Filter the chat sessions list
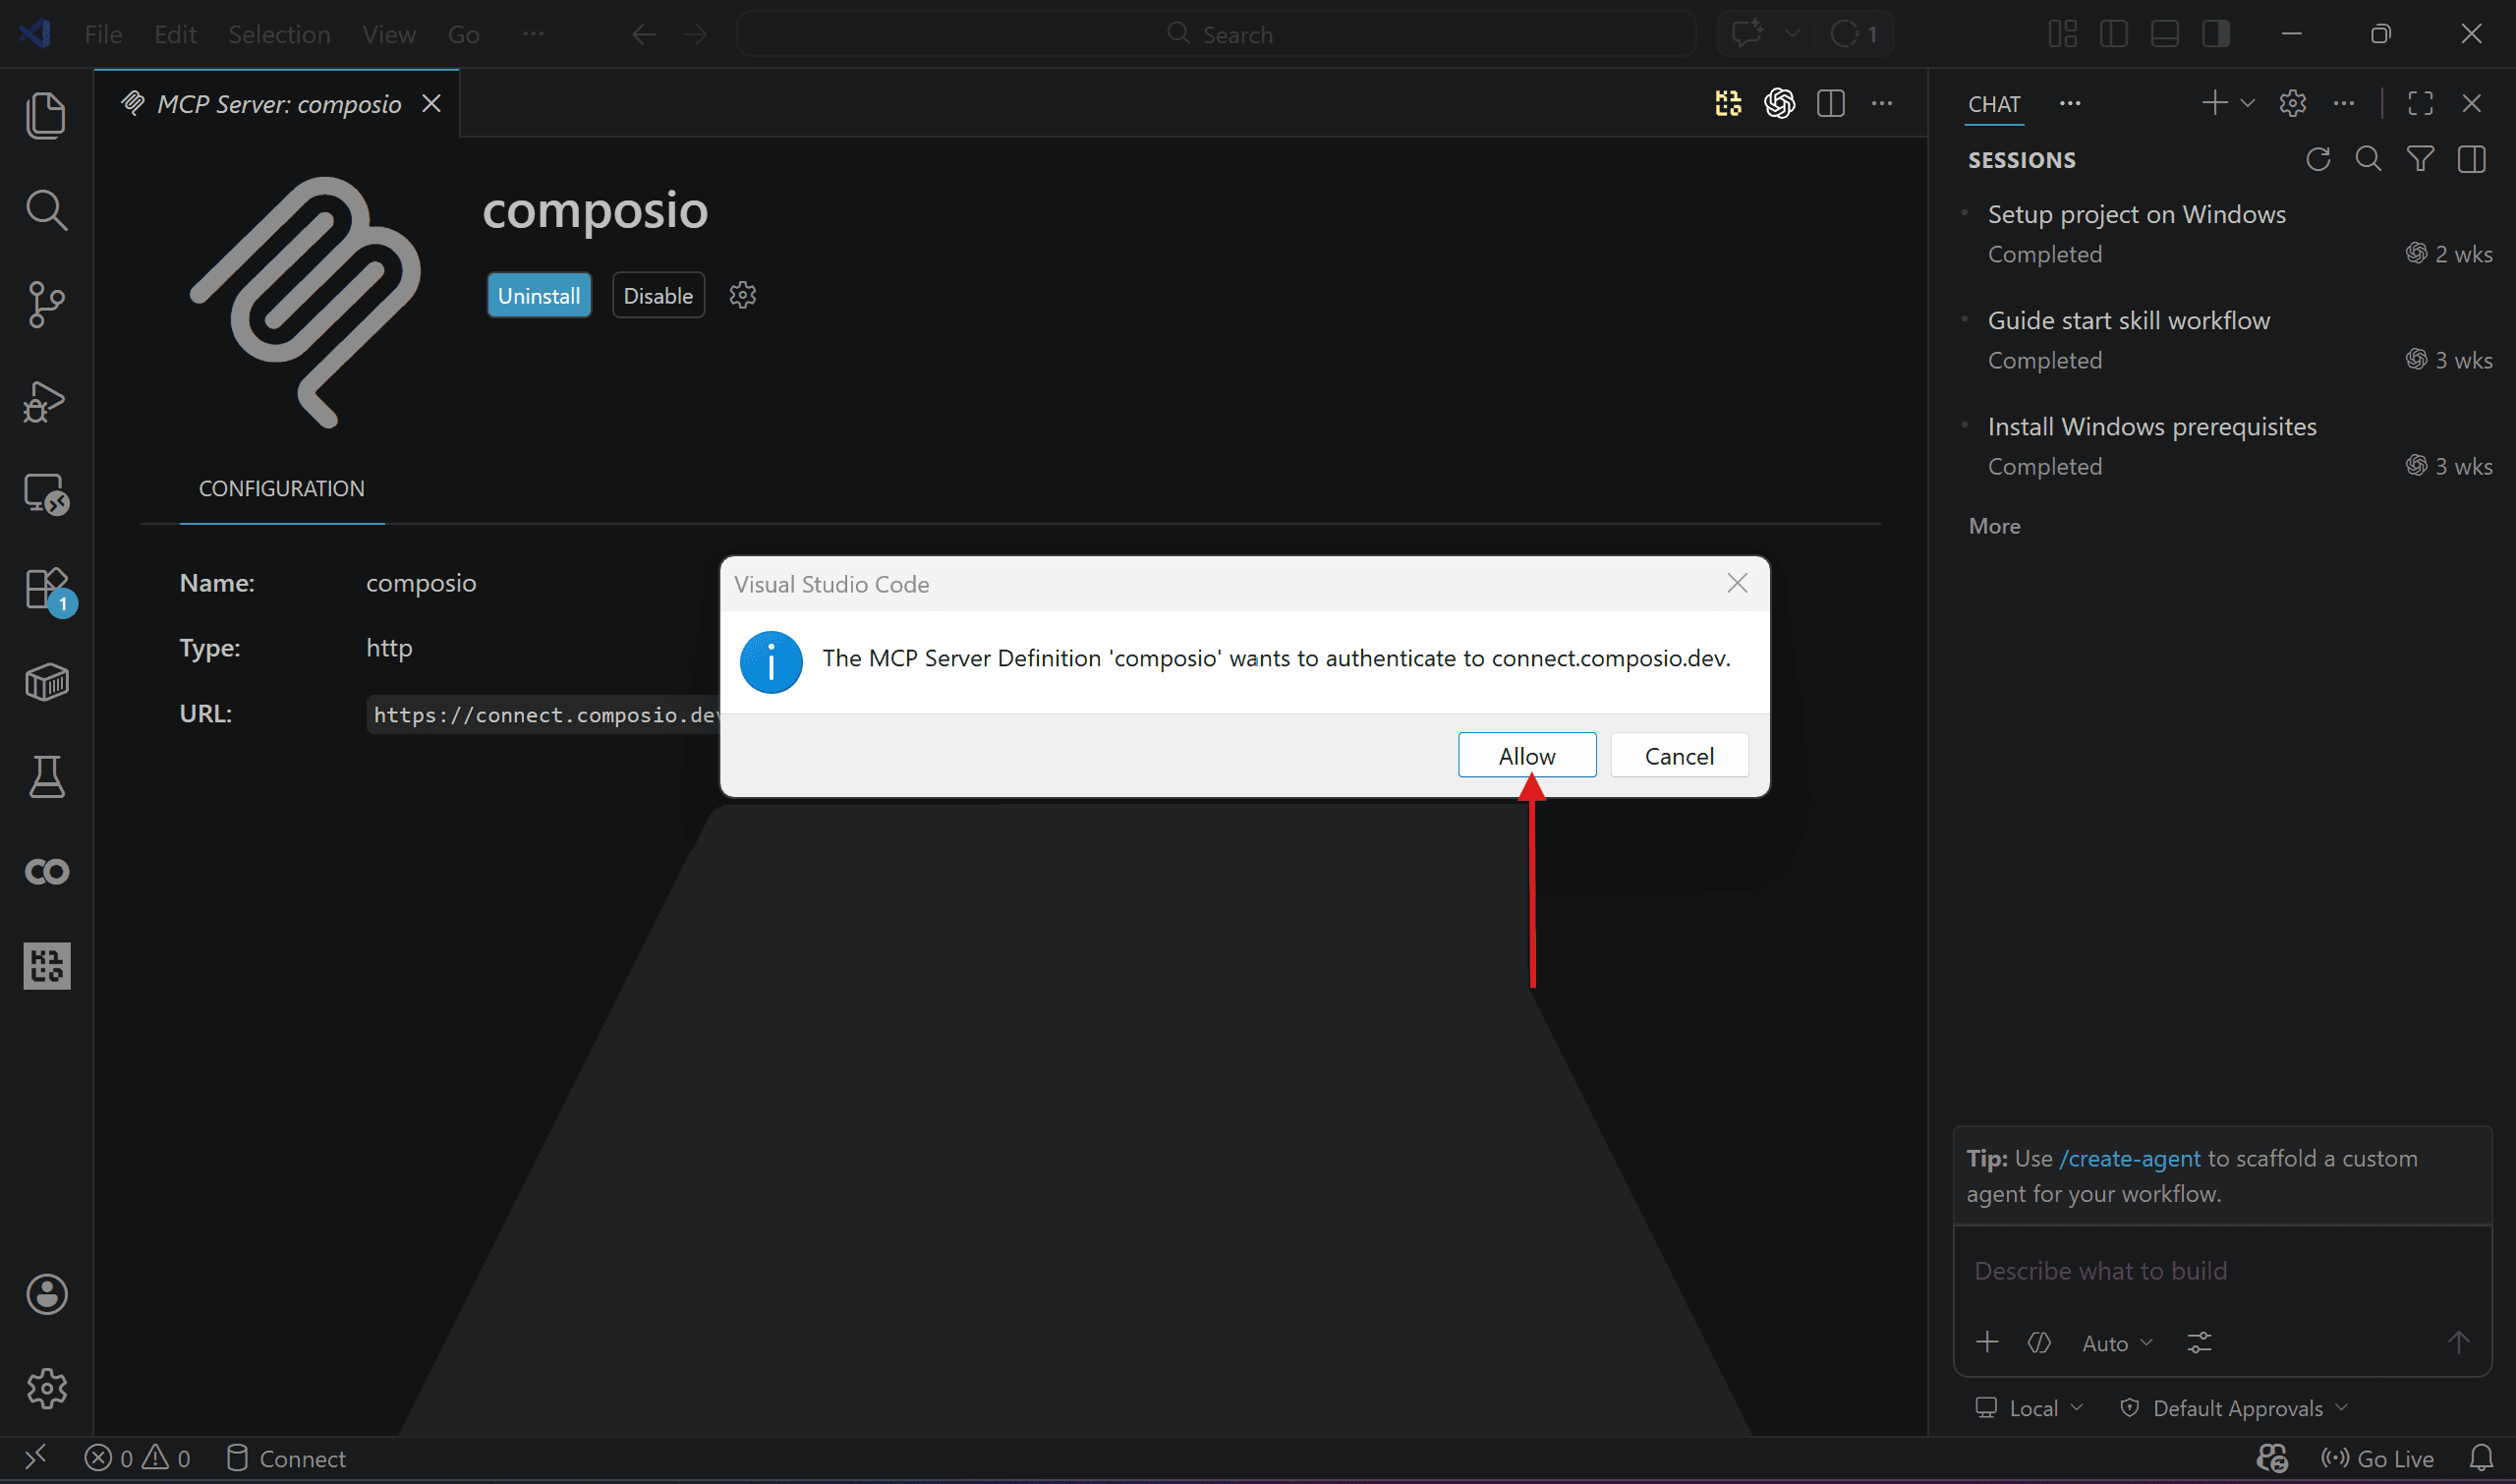Viewport: 2516px width, 1484px height. [x=2420, y=160]
